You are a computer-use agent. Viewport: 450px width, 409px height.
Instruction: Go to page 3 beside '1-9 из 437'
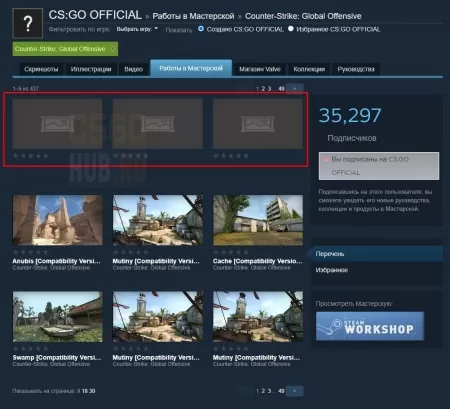pyautogui.click(x=269, y=89)
